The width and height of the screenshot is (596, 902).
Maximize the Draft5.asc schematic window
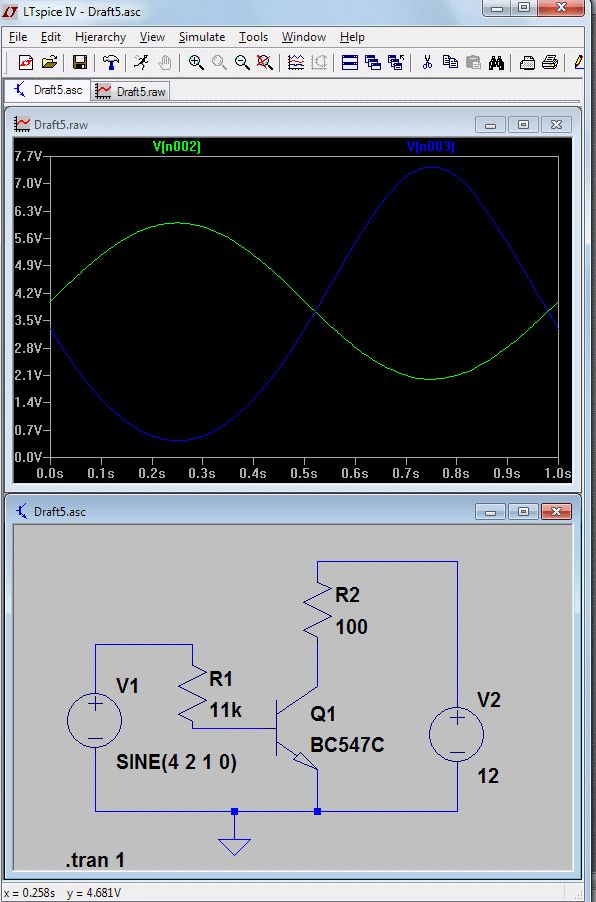523,511
